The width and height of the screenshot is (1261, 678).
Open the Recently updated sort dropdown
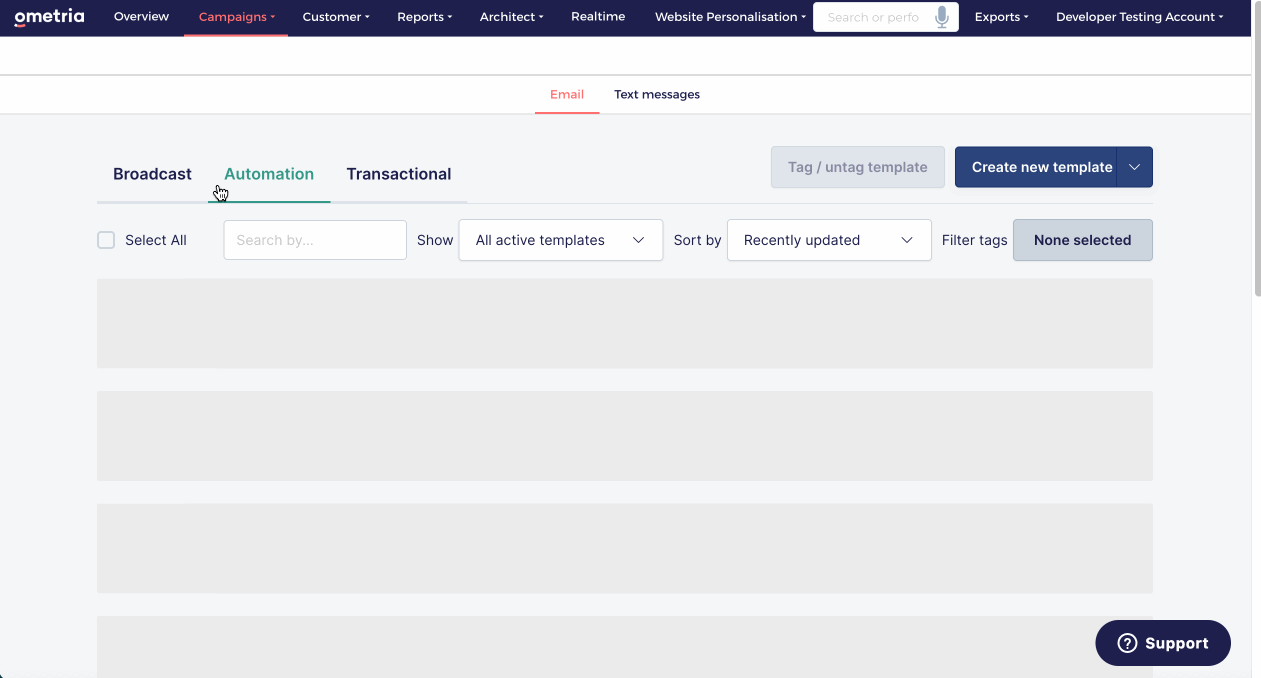point(829,240)
